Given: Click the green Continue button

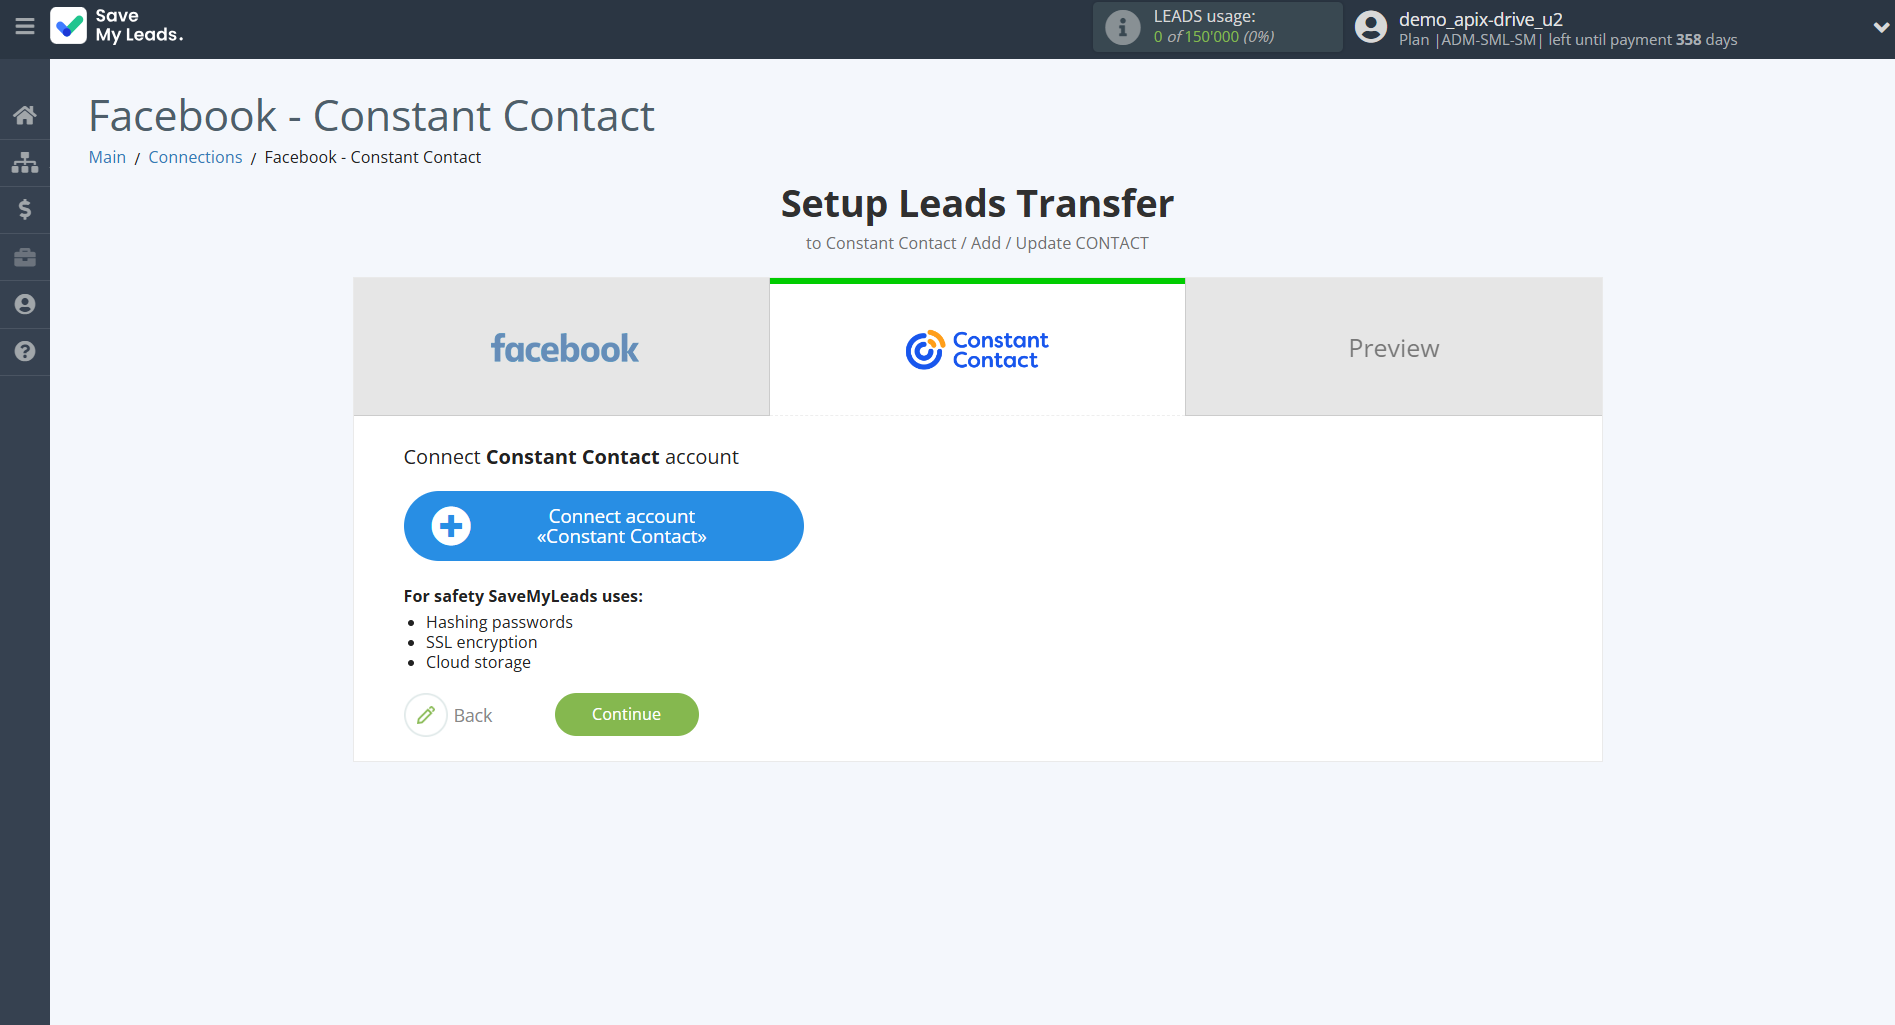Looking at the screenshot, I should pyautogui.click(x=626, y=714).
